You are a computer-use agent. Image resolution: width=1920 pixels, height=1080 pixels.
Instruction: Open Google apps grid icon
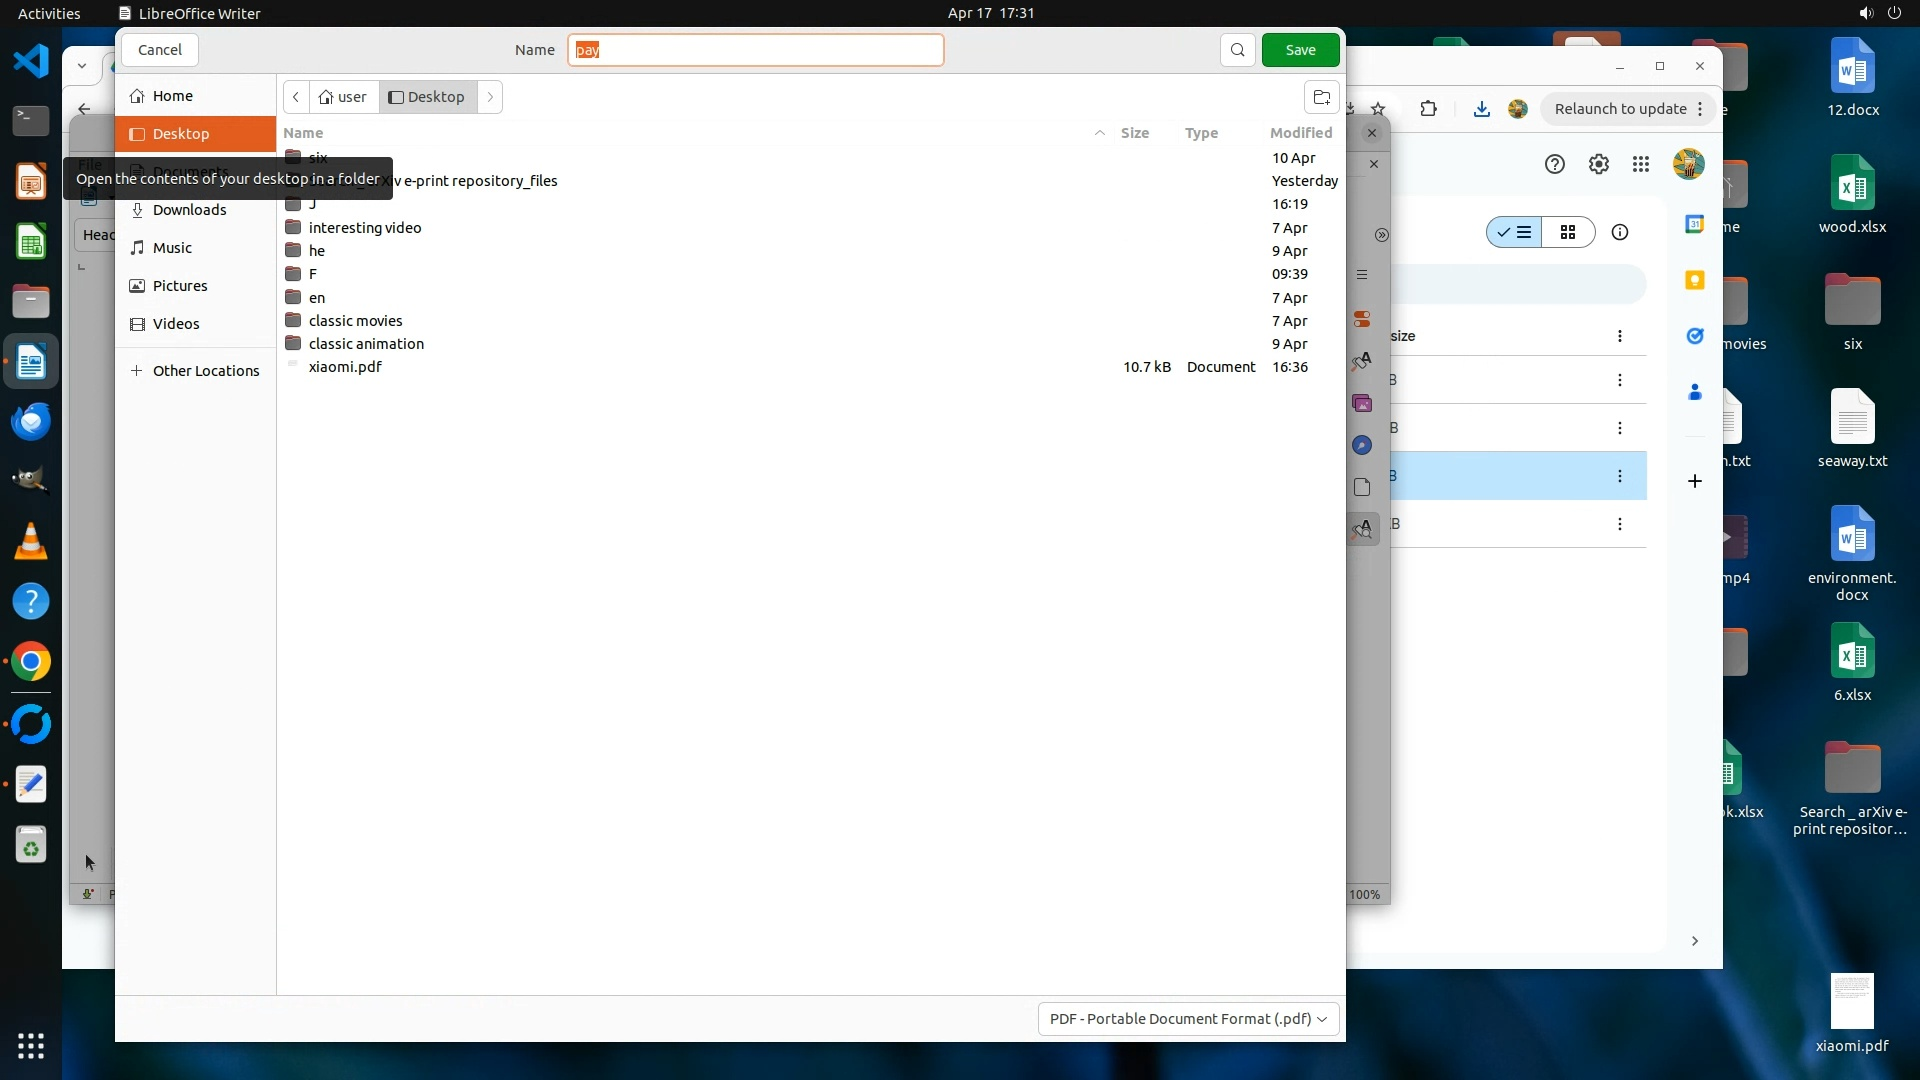click(1641, 165)
